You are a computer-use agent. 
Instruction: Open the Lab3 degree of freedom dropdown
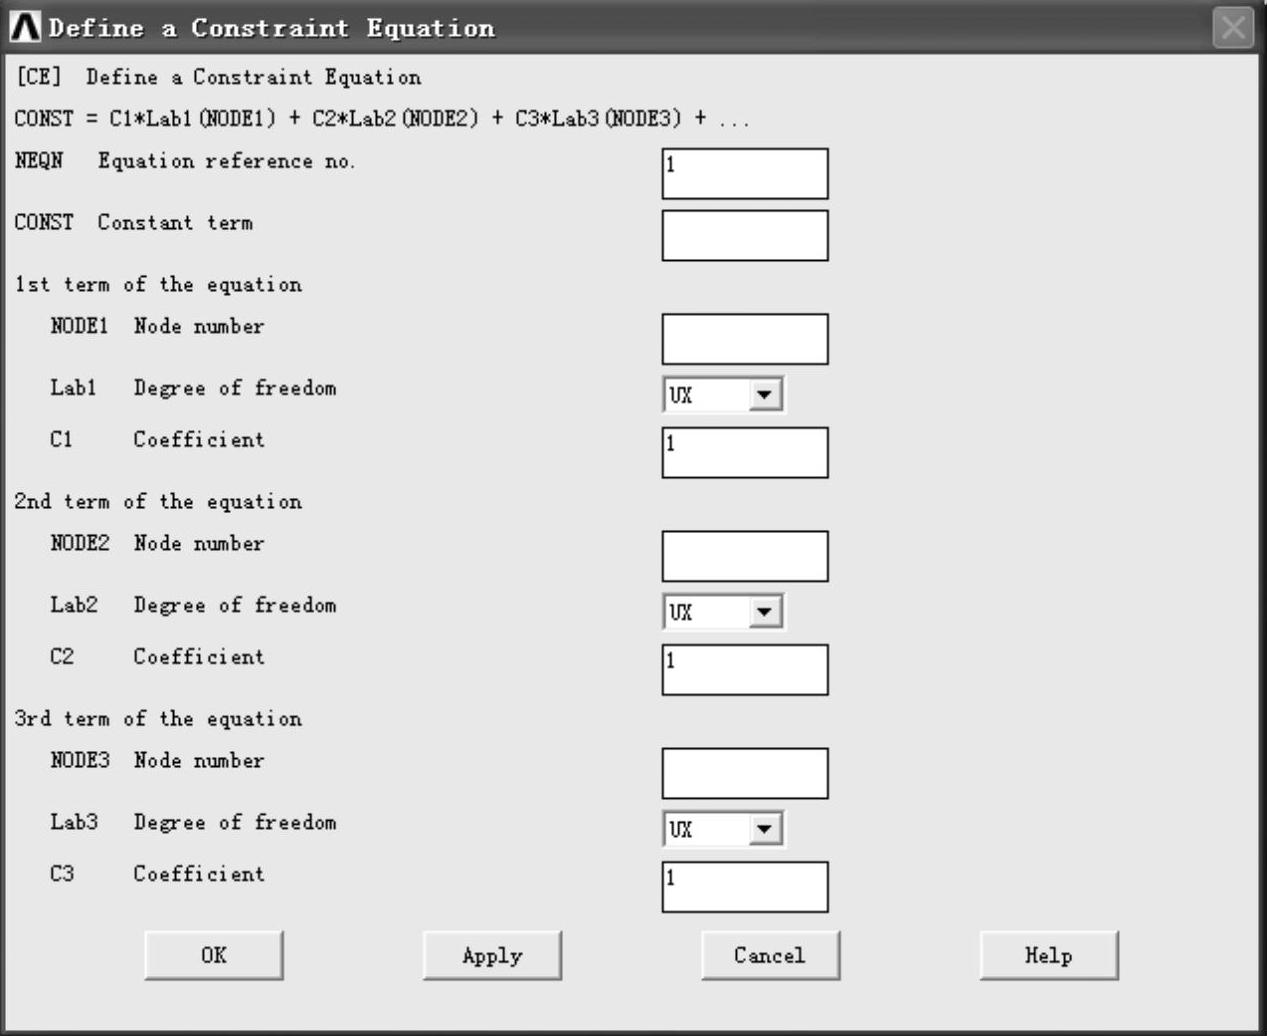point(765,829)
